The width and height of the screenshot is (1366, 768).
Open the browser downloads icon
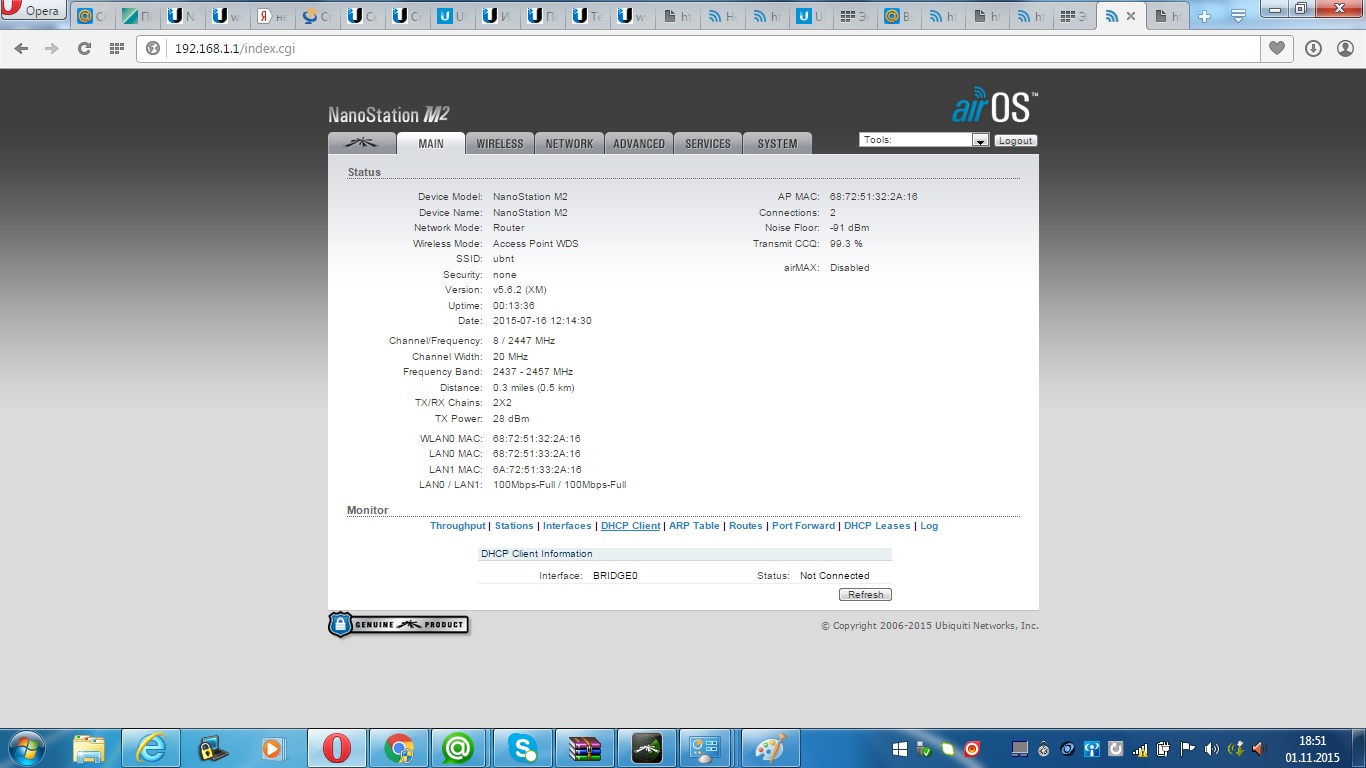coord(1313,48)
